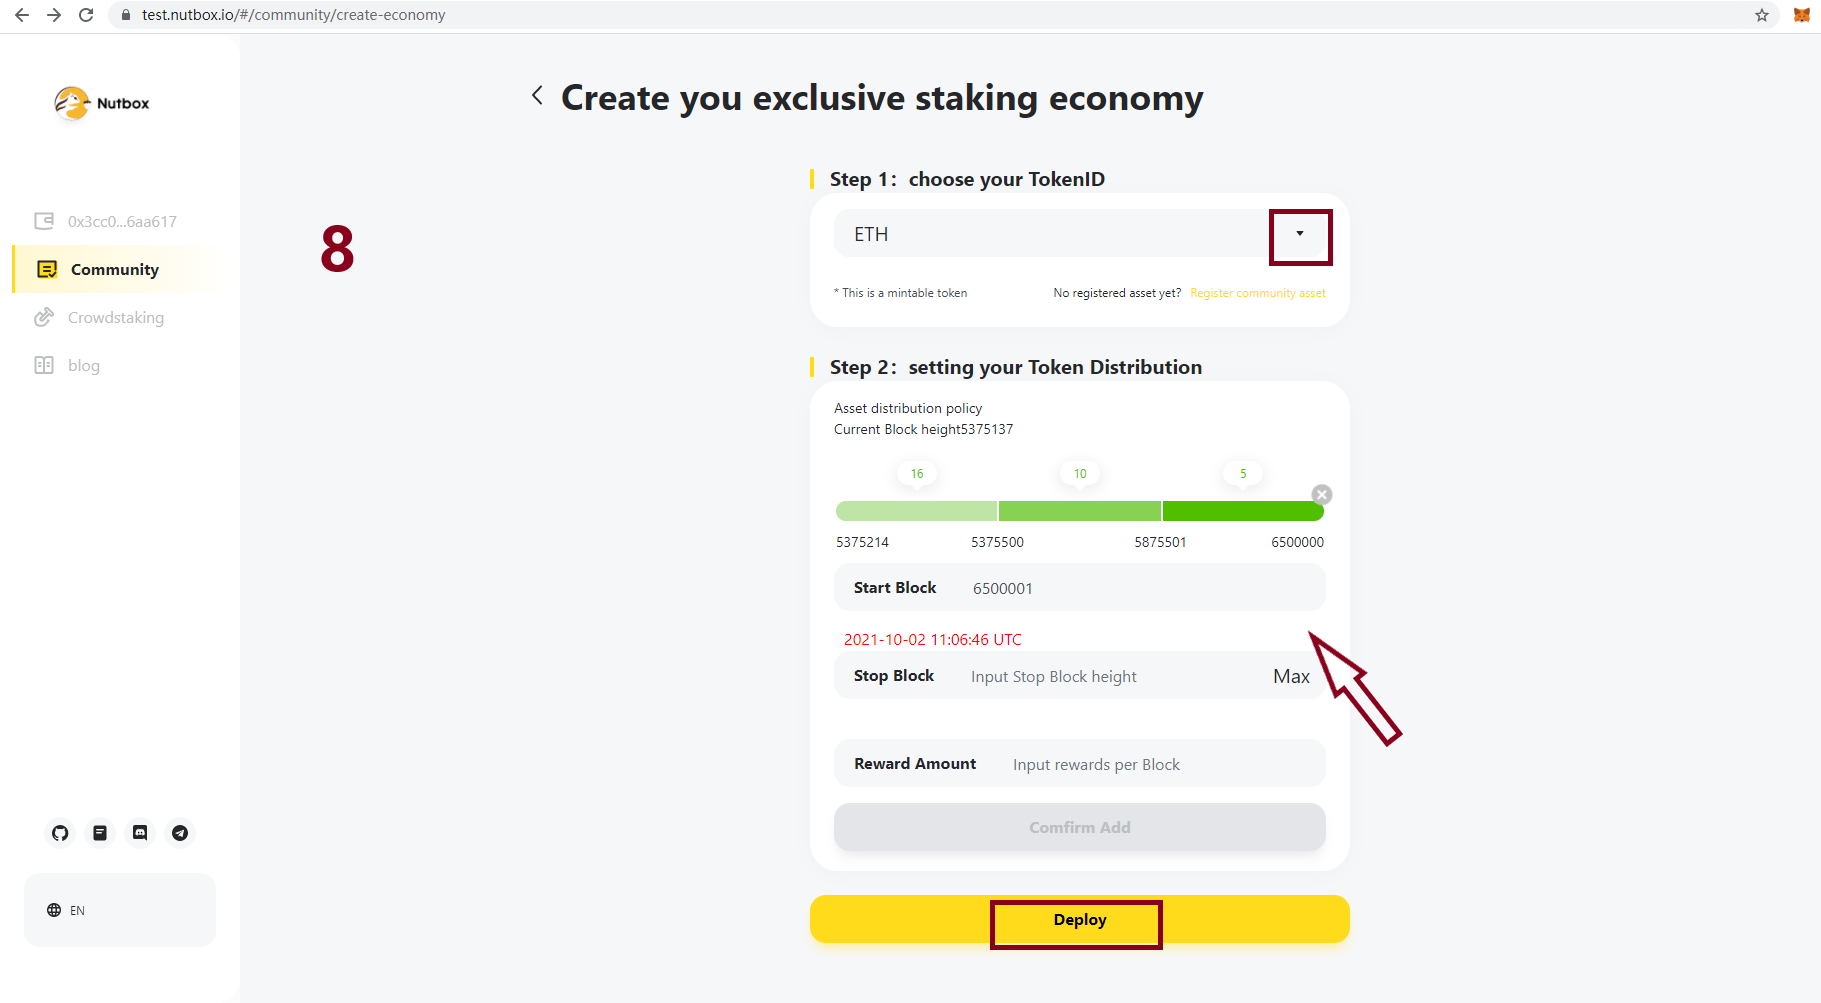Open the MetaMask fox extension
1821x1003 pixels.
(1801, 15)
